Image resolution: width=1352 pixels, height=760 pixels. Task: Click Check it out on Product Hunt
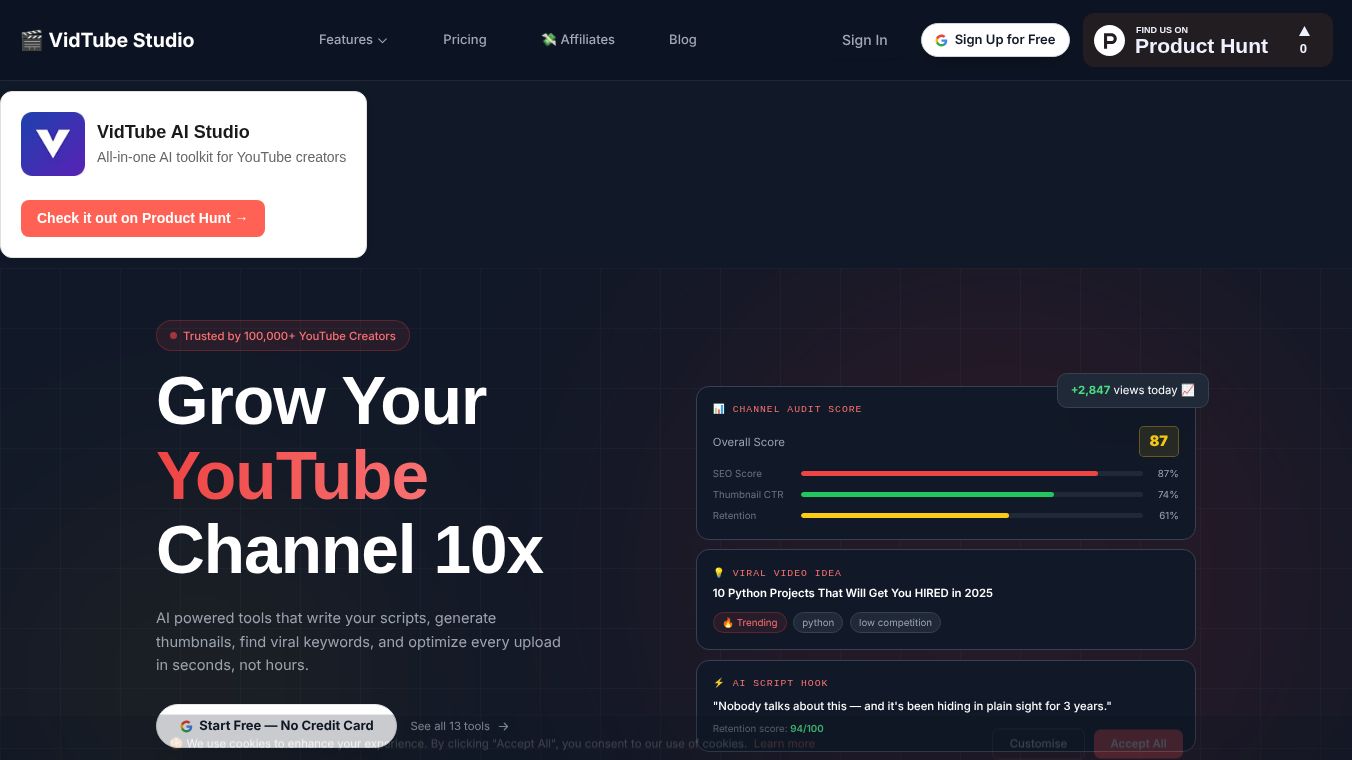142,218
